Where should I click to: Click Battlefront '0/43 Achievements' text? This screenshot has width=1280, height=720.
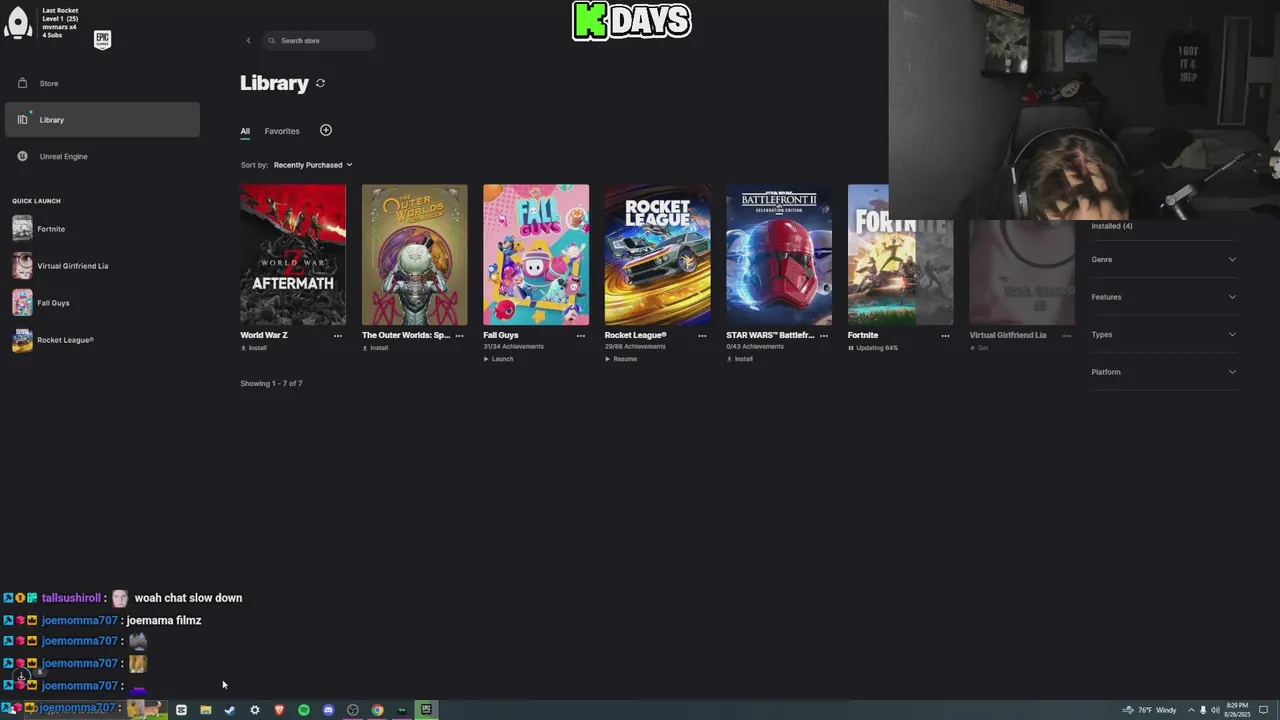pos(755,347)
